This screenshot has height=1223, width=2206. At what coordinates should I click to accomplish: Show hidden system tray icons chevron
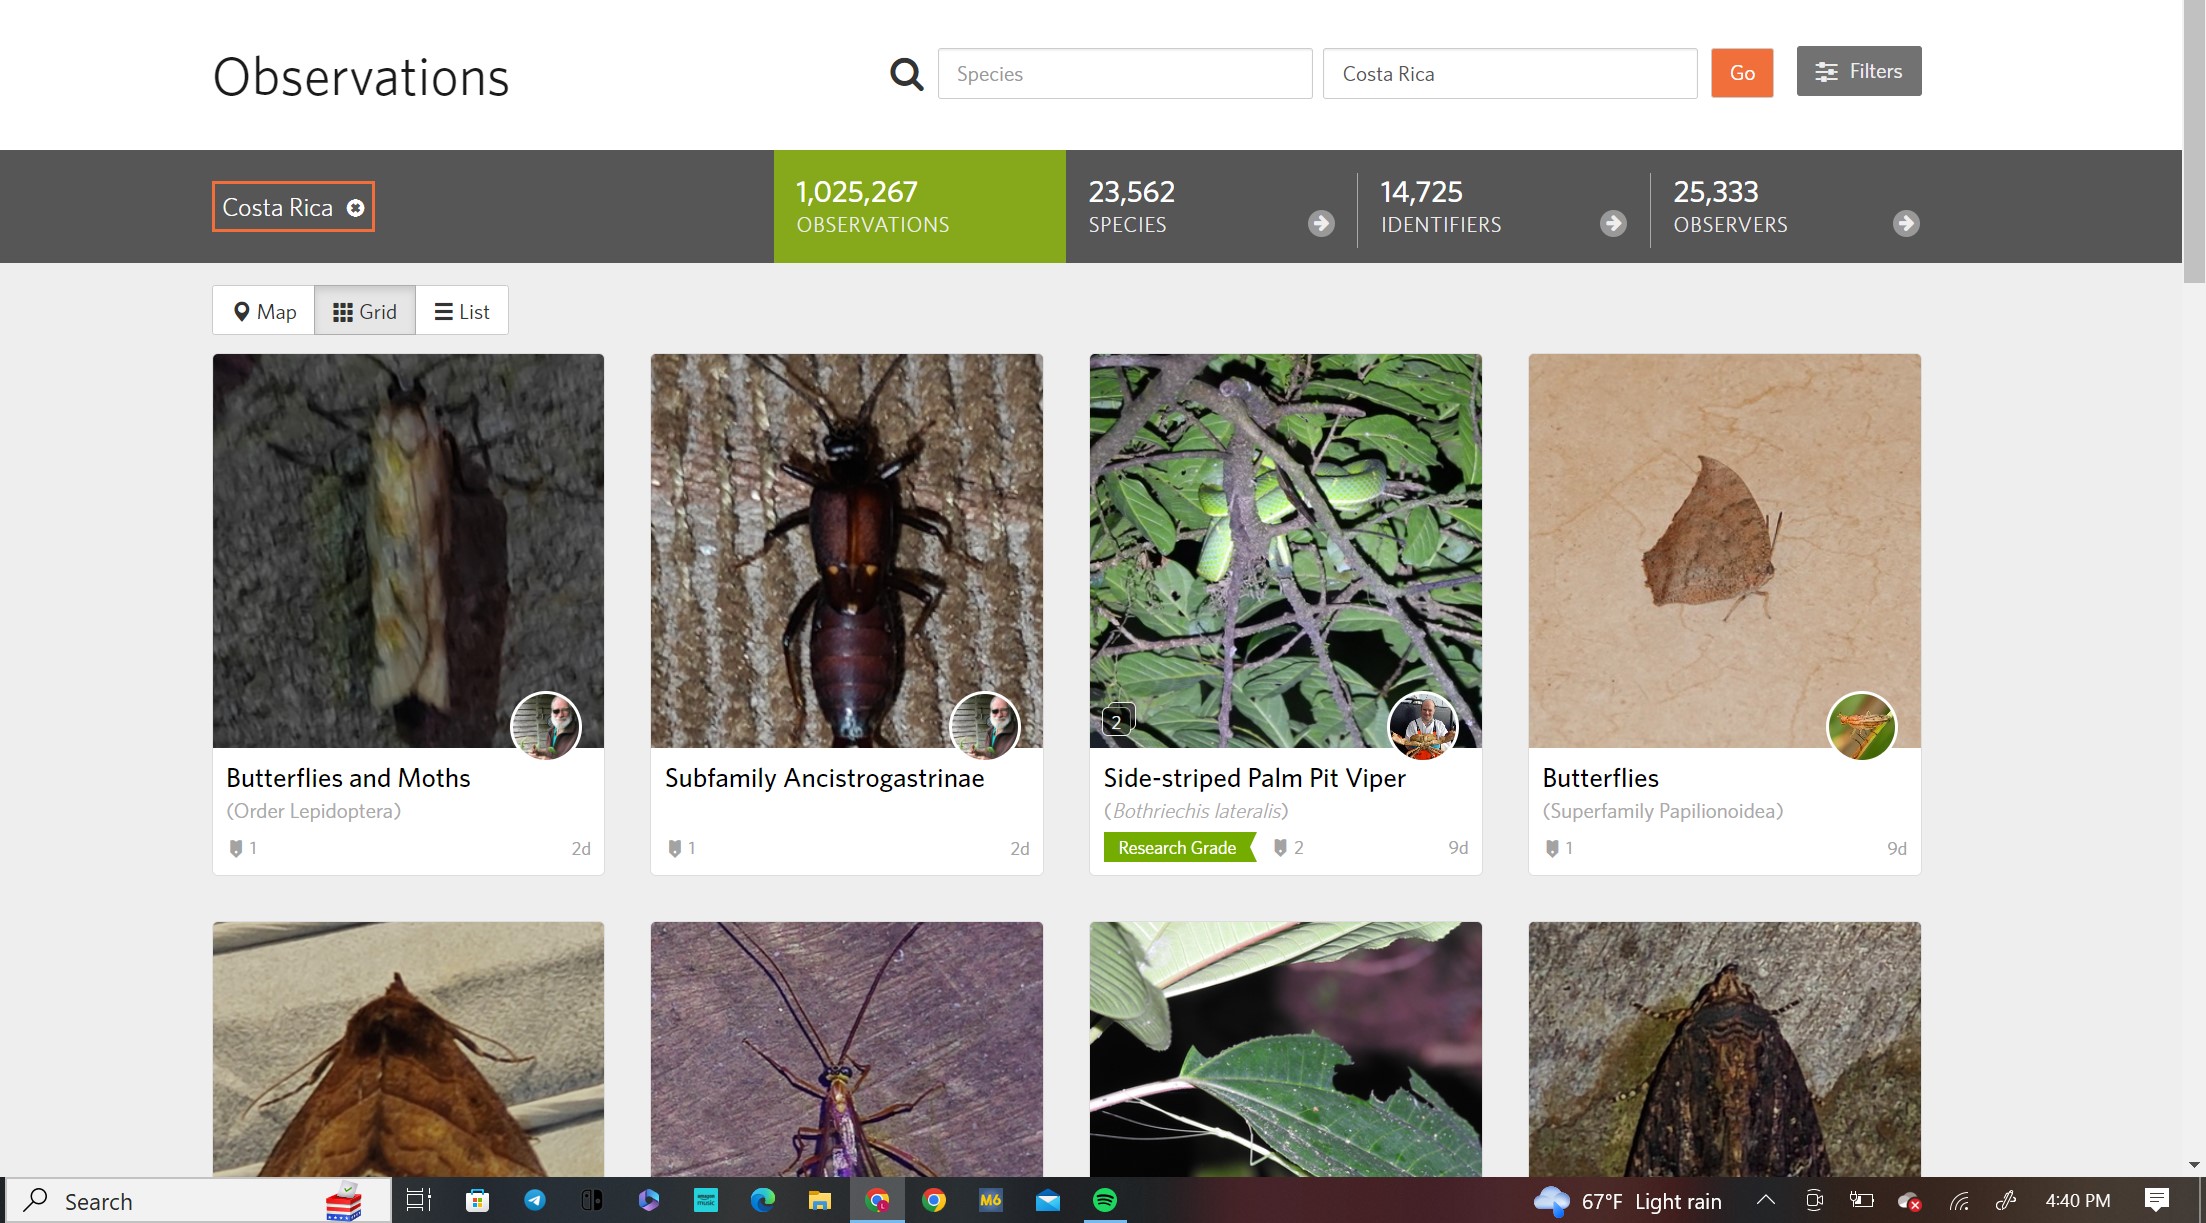(x=1766, y=1200)
